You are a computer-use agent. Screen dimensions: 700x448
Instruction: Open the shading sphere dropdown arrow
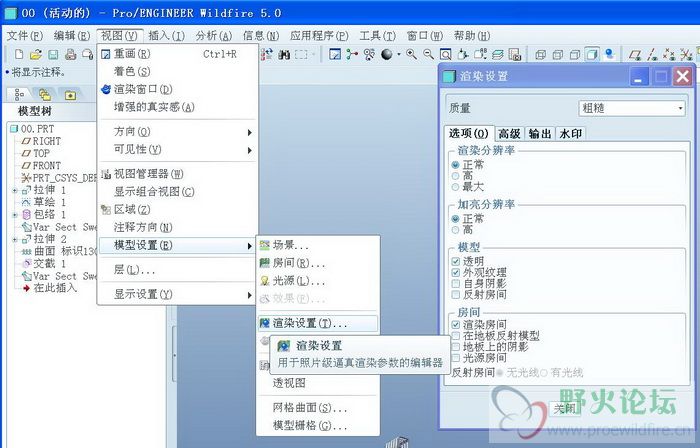(399, 54)
